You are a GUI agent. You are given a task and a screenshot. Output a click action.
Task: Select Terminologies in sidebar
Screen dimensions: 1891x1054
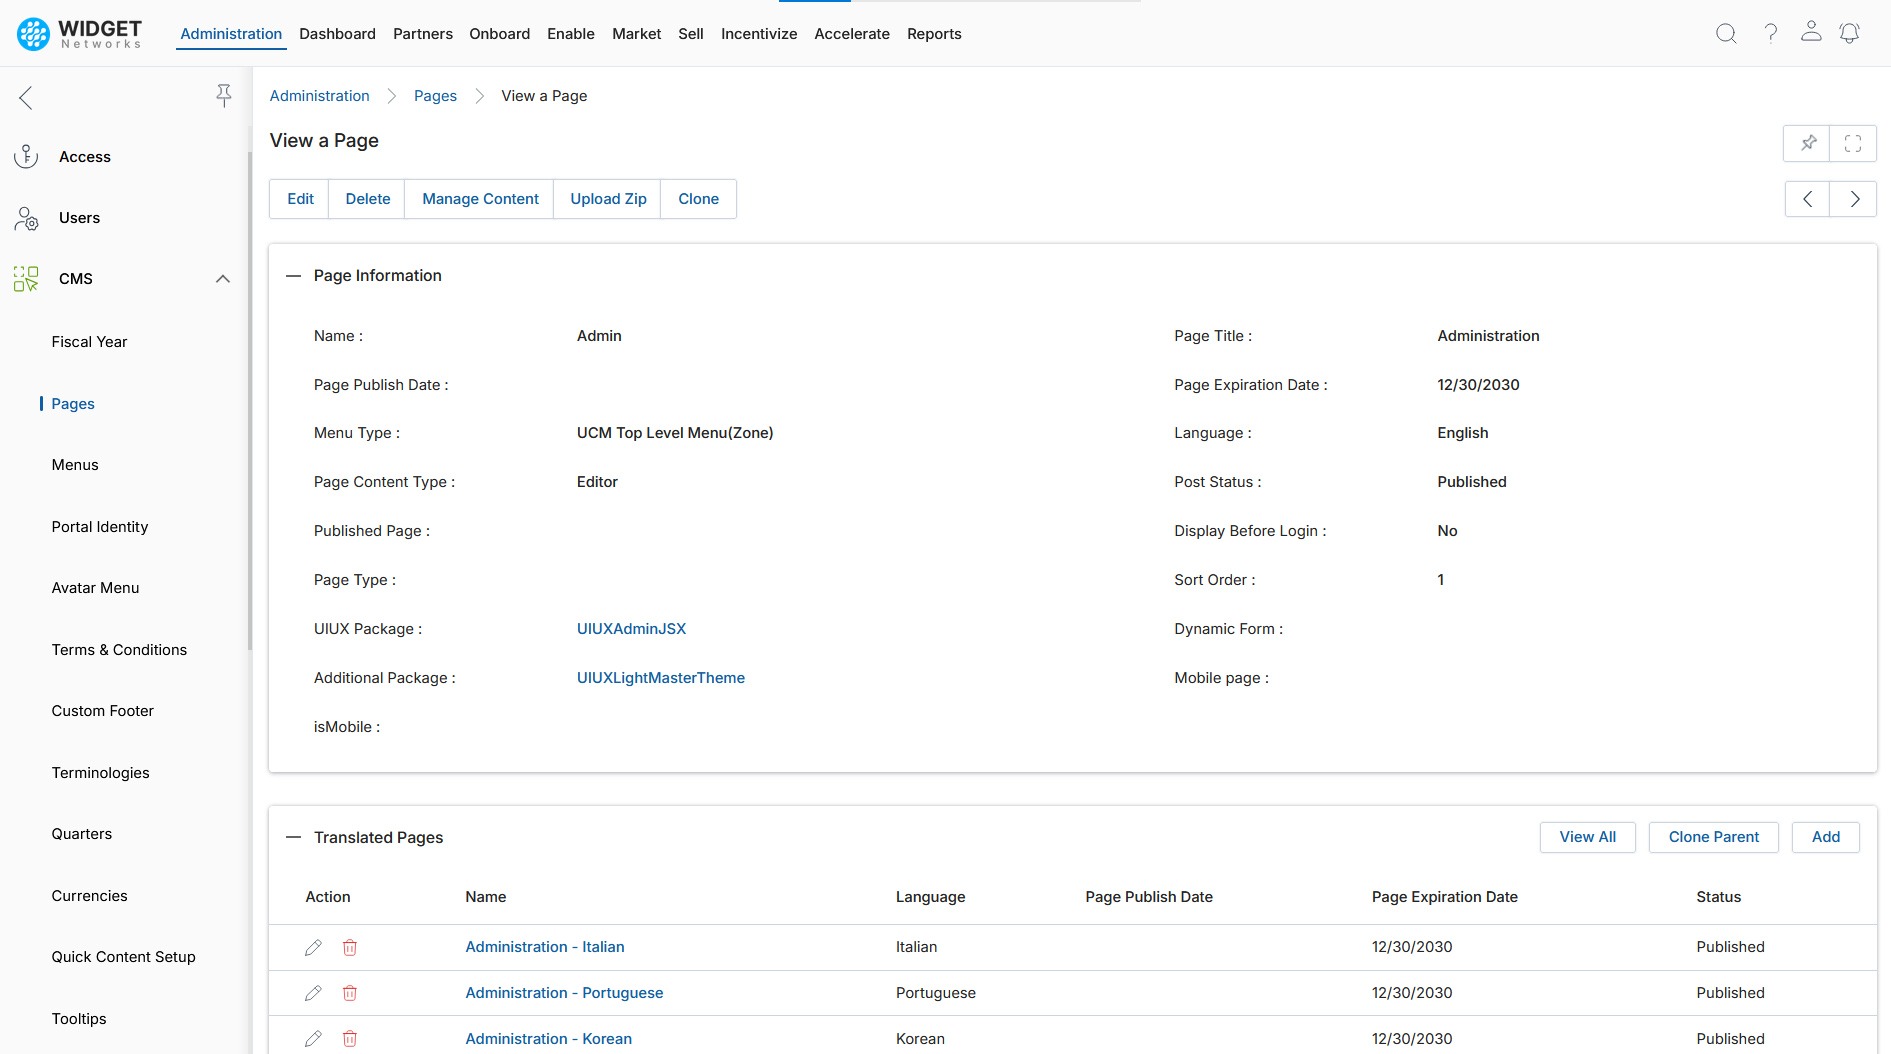(x=100, y=773)
